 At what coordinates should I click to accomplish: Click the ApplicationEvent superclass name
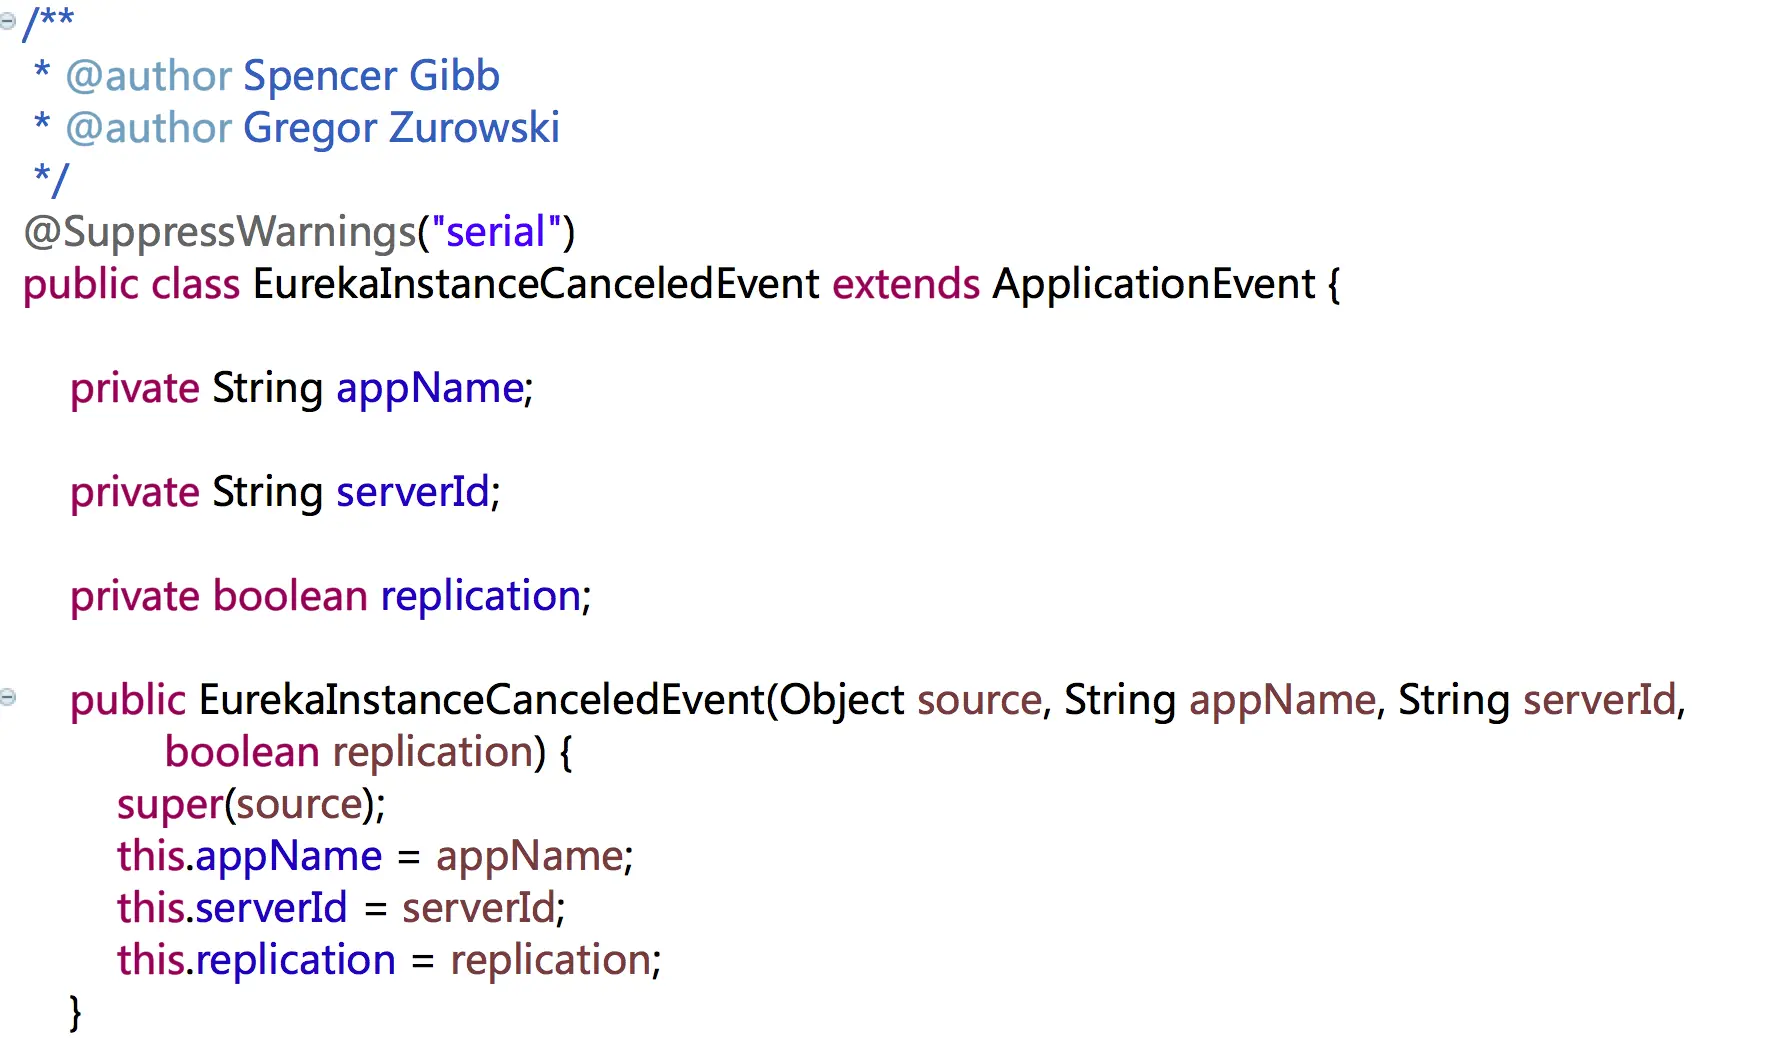pos(1153,284)
